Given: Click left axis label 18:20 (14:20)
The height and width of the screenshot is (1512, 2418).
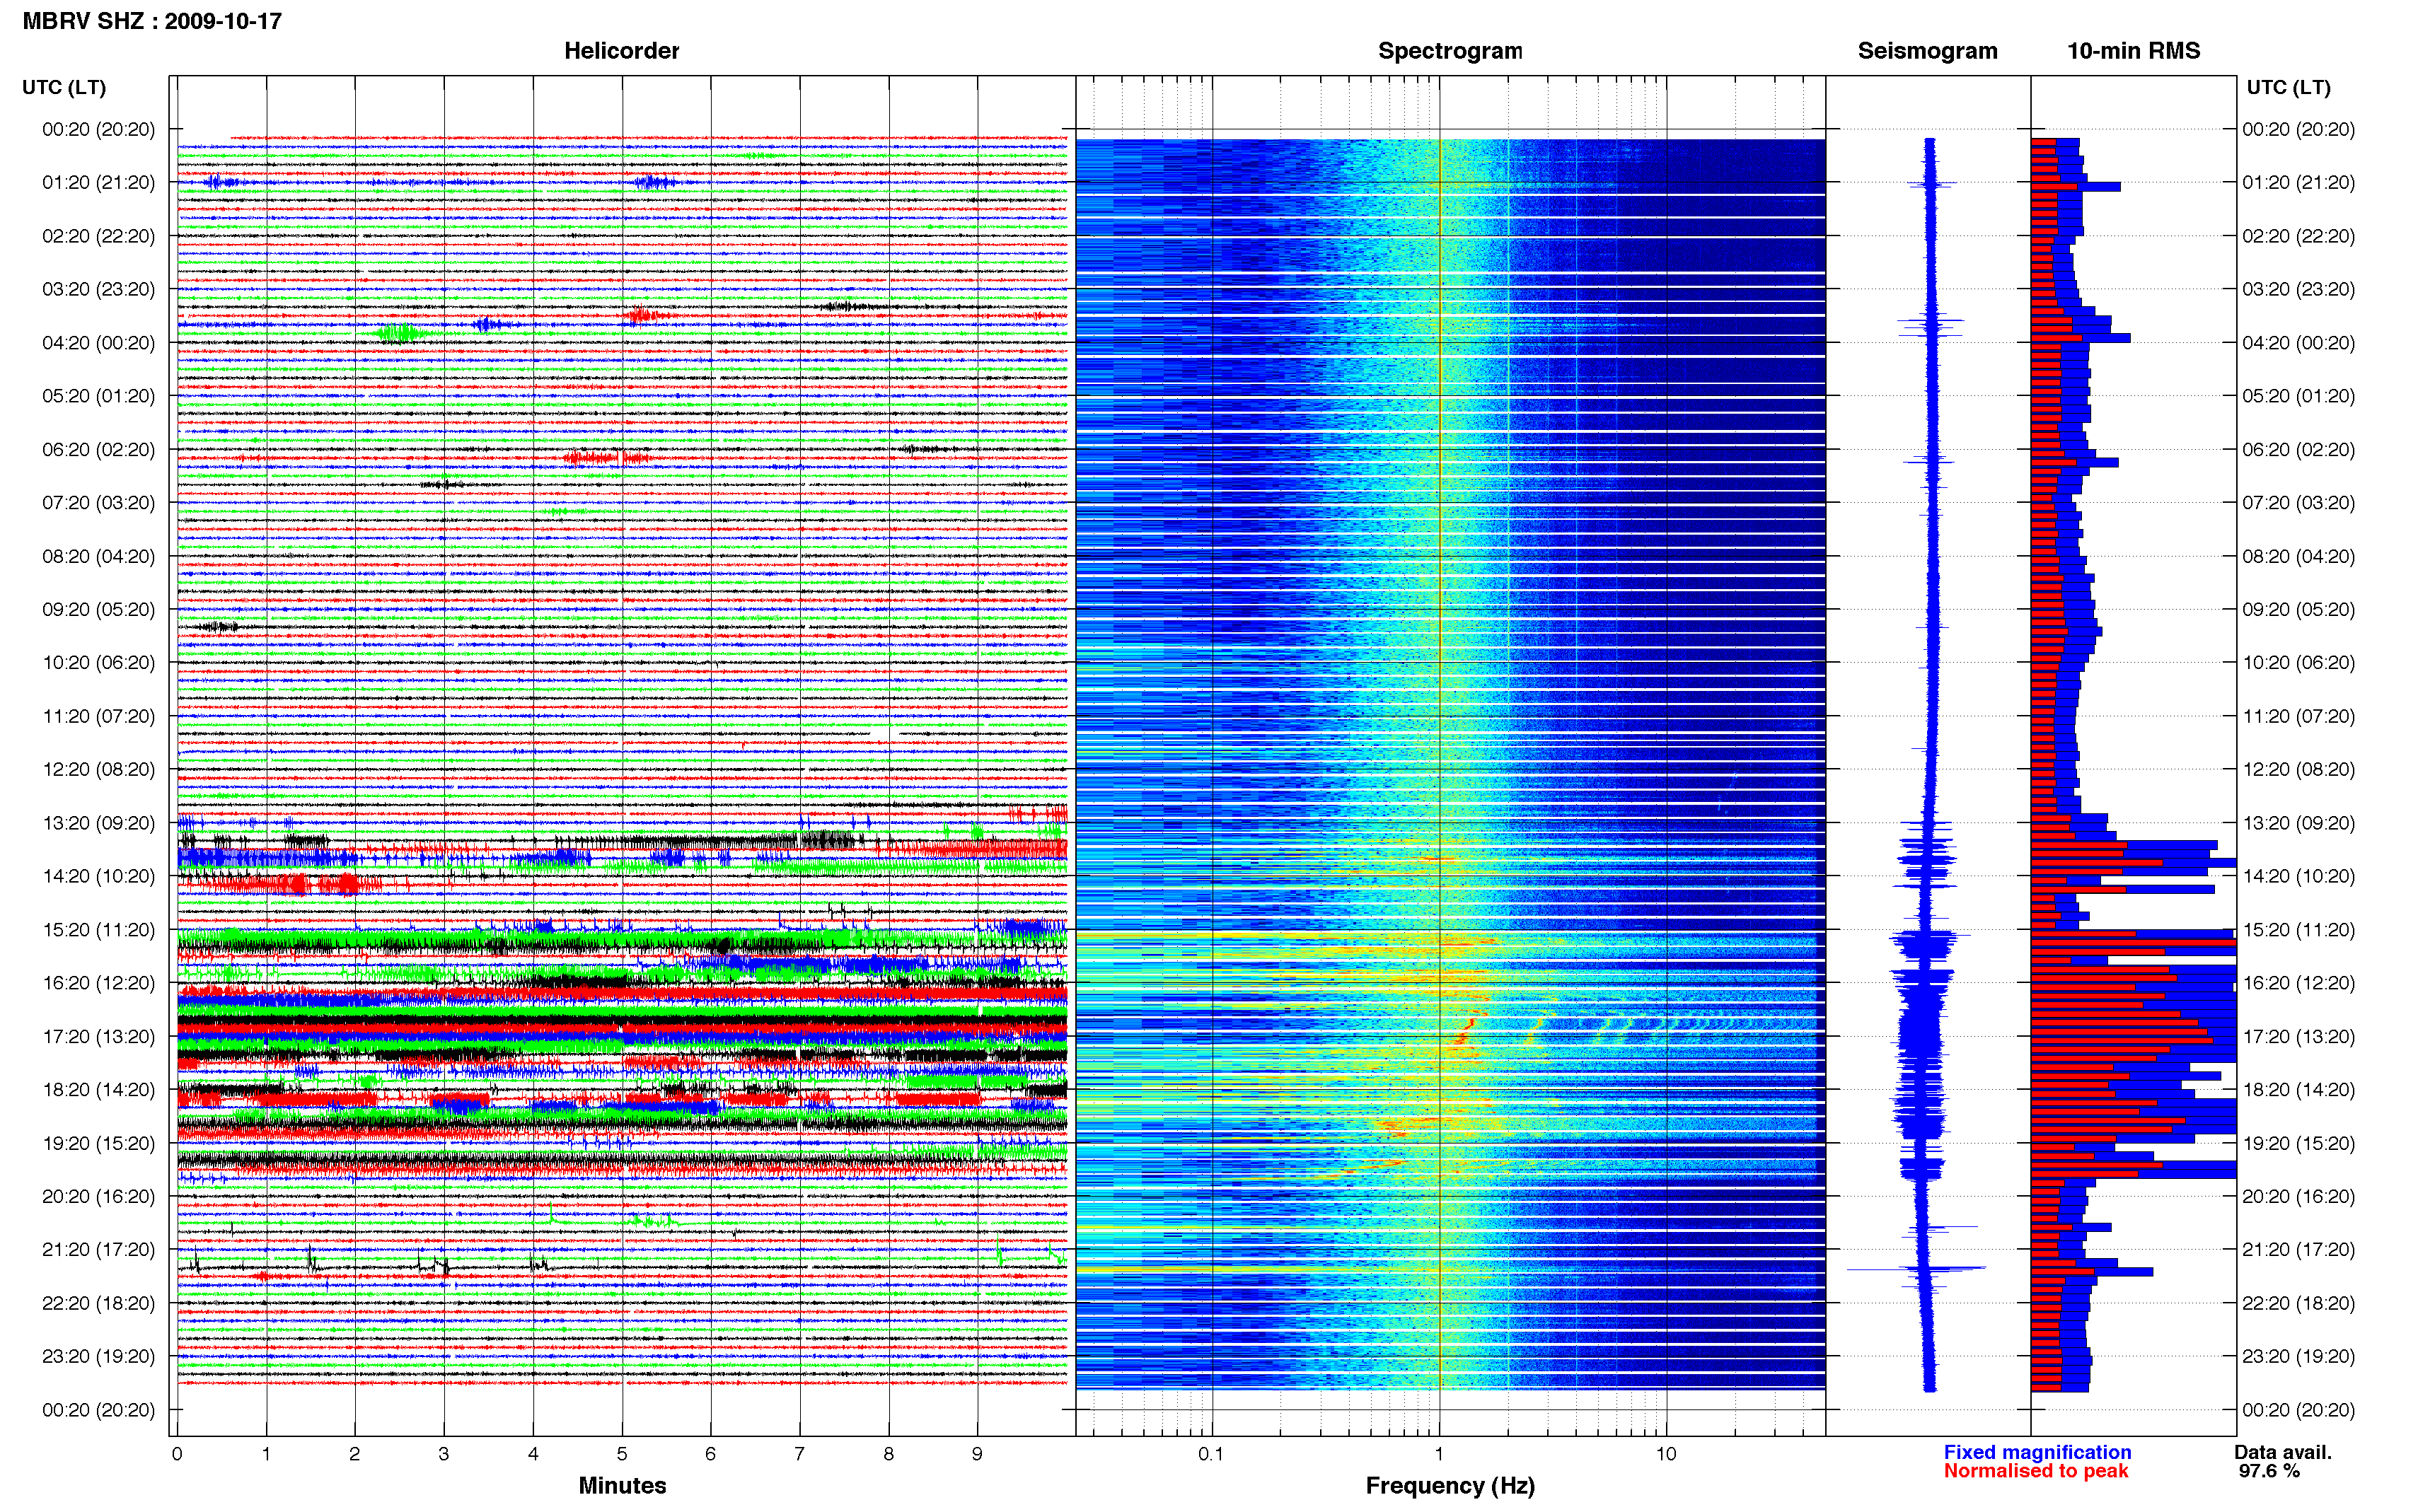Looking at the screenshot, I should 99,1089.
